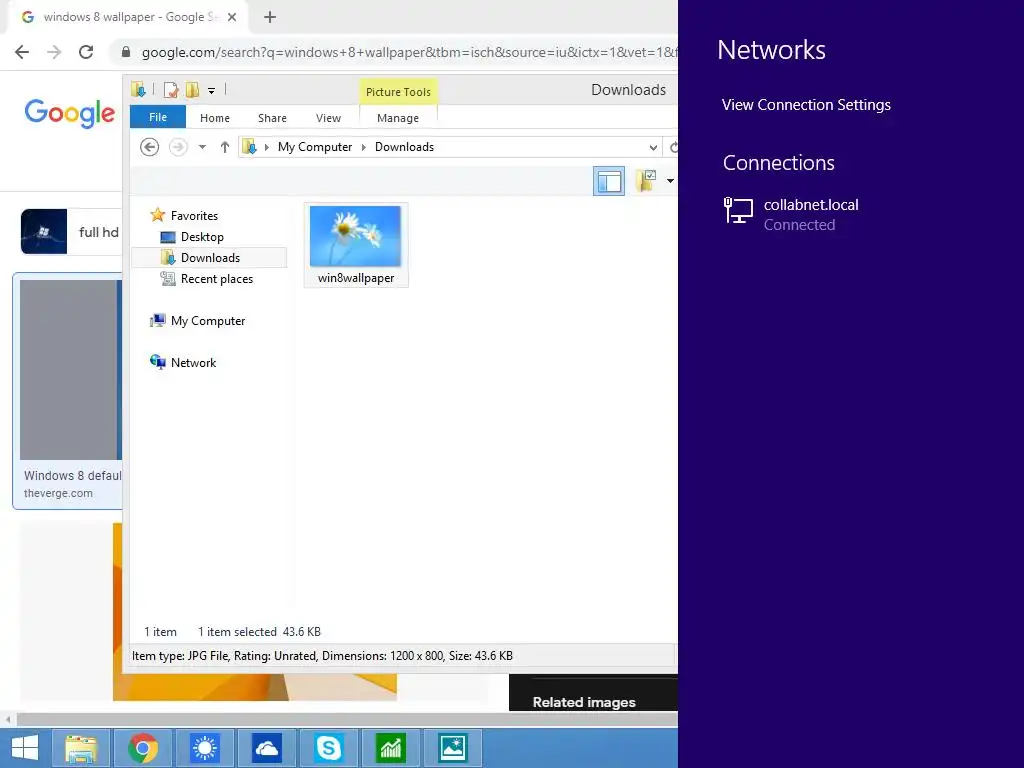
Task: Open the File ribbon tab
Action: (158, 117)
